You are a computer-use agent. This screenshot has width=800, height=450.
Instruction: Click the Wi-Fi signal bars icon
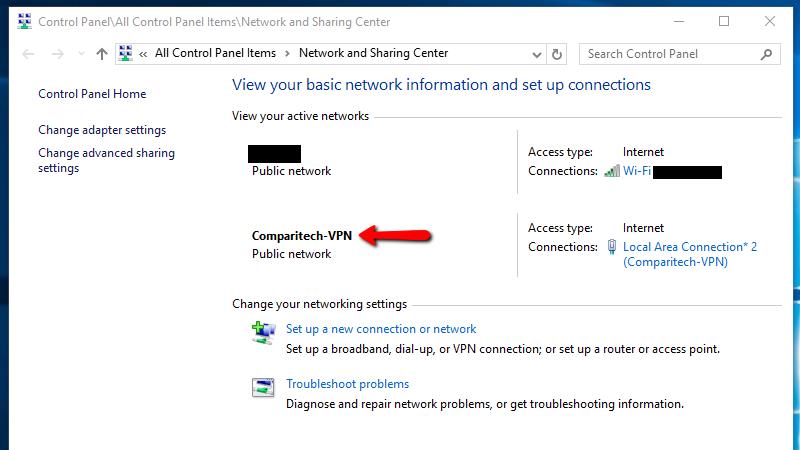tap(612, 171)
